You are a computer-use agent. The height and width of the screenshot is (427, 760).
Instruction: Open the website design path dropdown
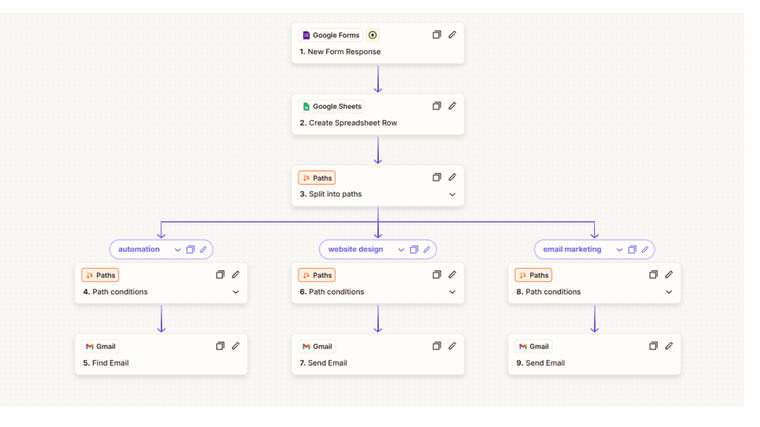pyautogui.click(x=401, y=250)
